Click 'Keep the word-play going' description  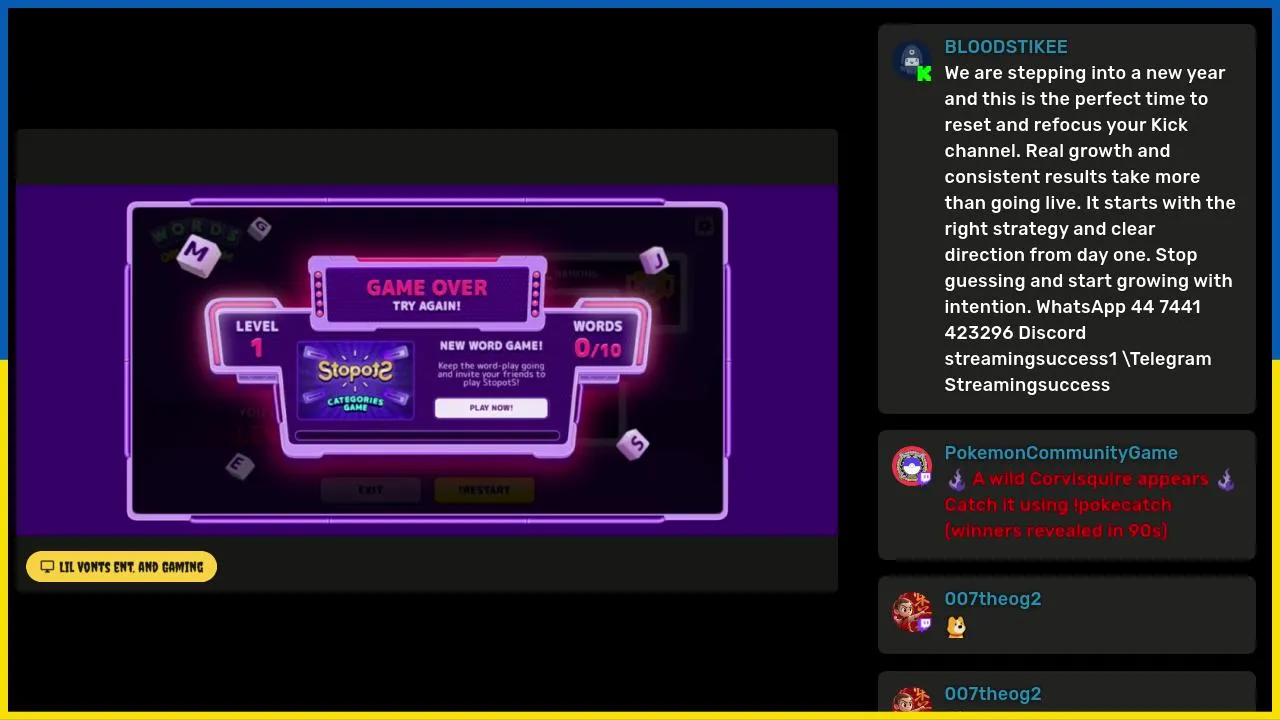coord(491,374)
